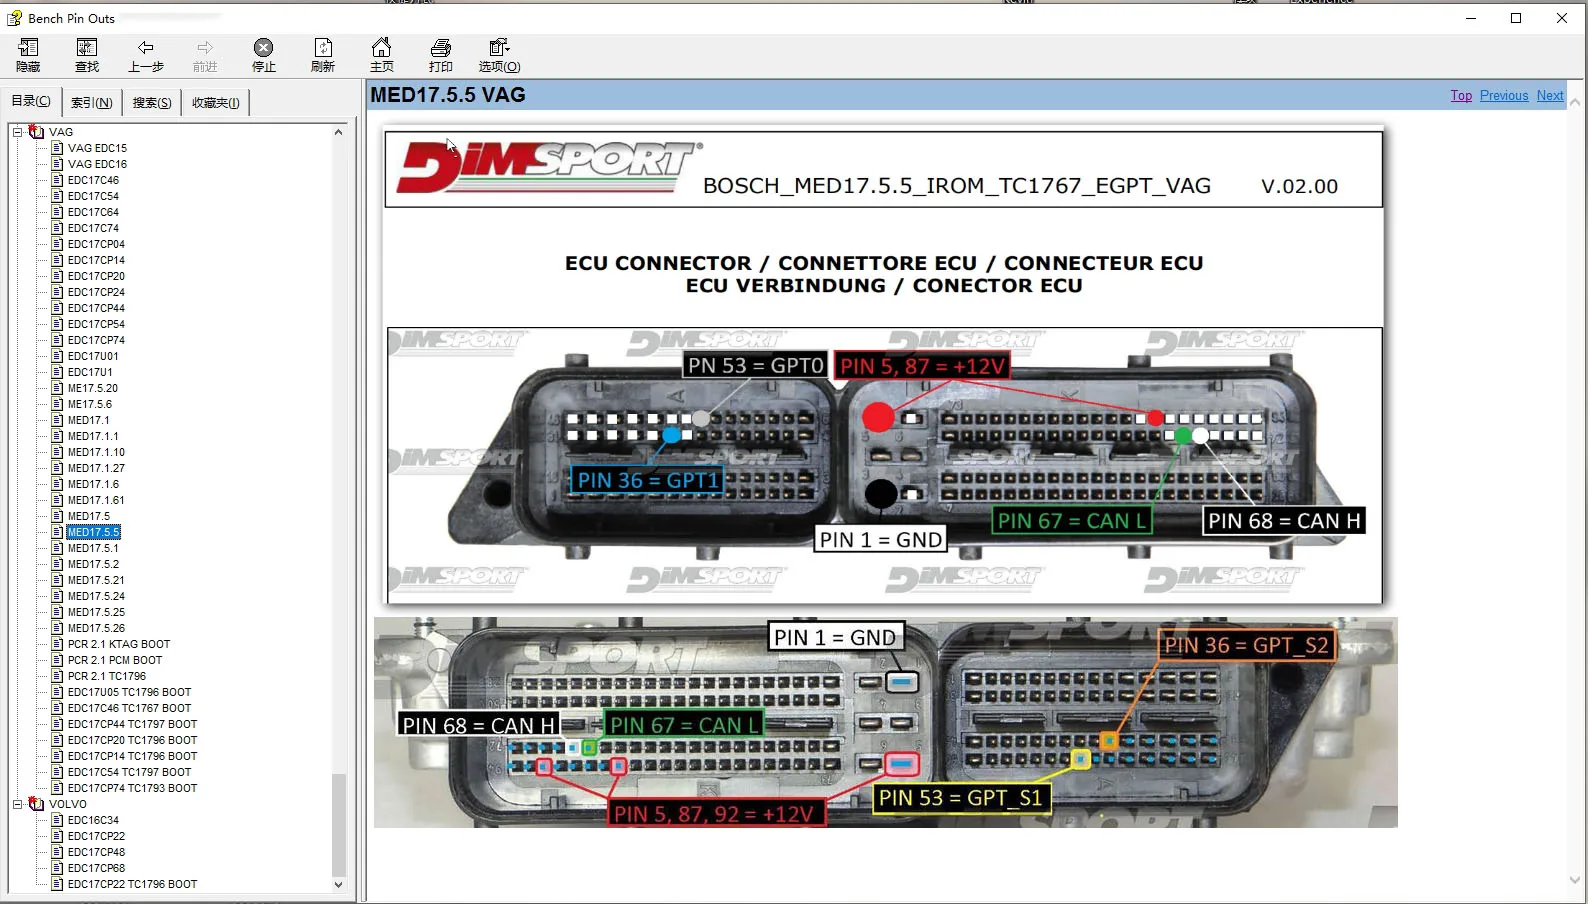This screenshot has height=904, width=1588.
Task: Open PCR 2.1 PCM BOOT topic
Action: [x=115, y=660]
